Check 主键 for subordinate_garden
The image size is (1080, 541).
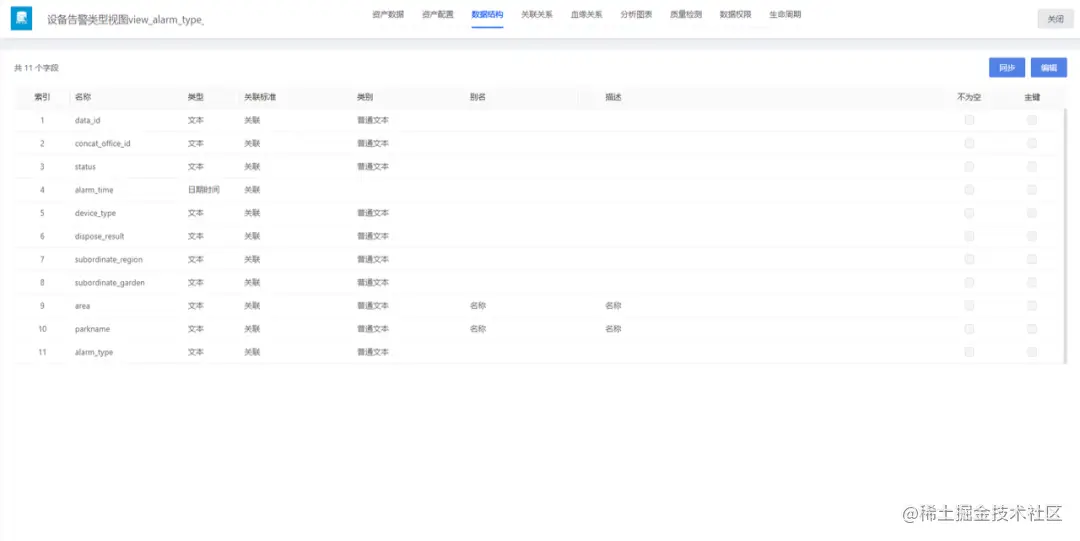click(1032, 283)
